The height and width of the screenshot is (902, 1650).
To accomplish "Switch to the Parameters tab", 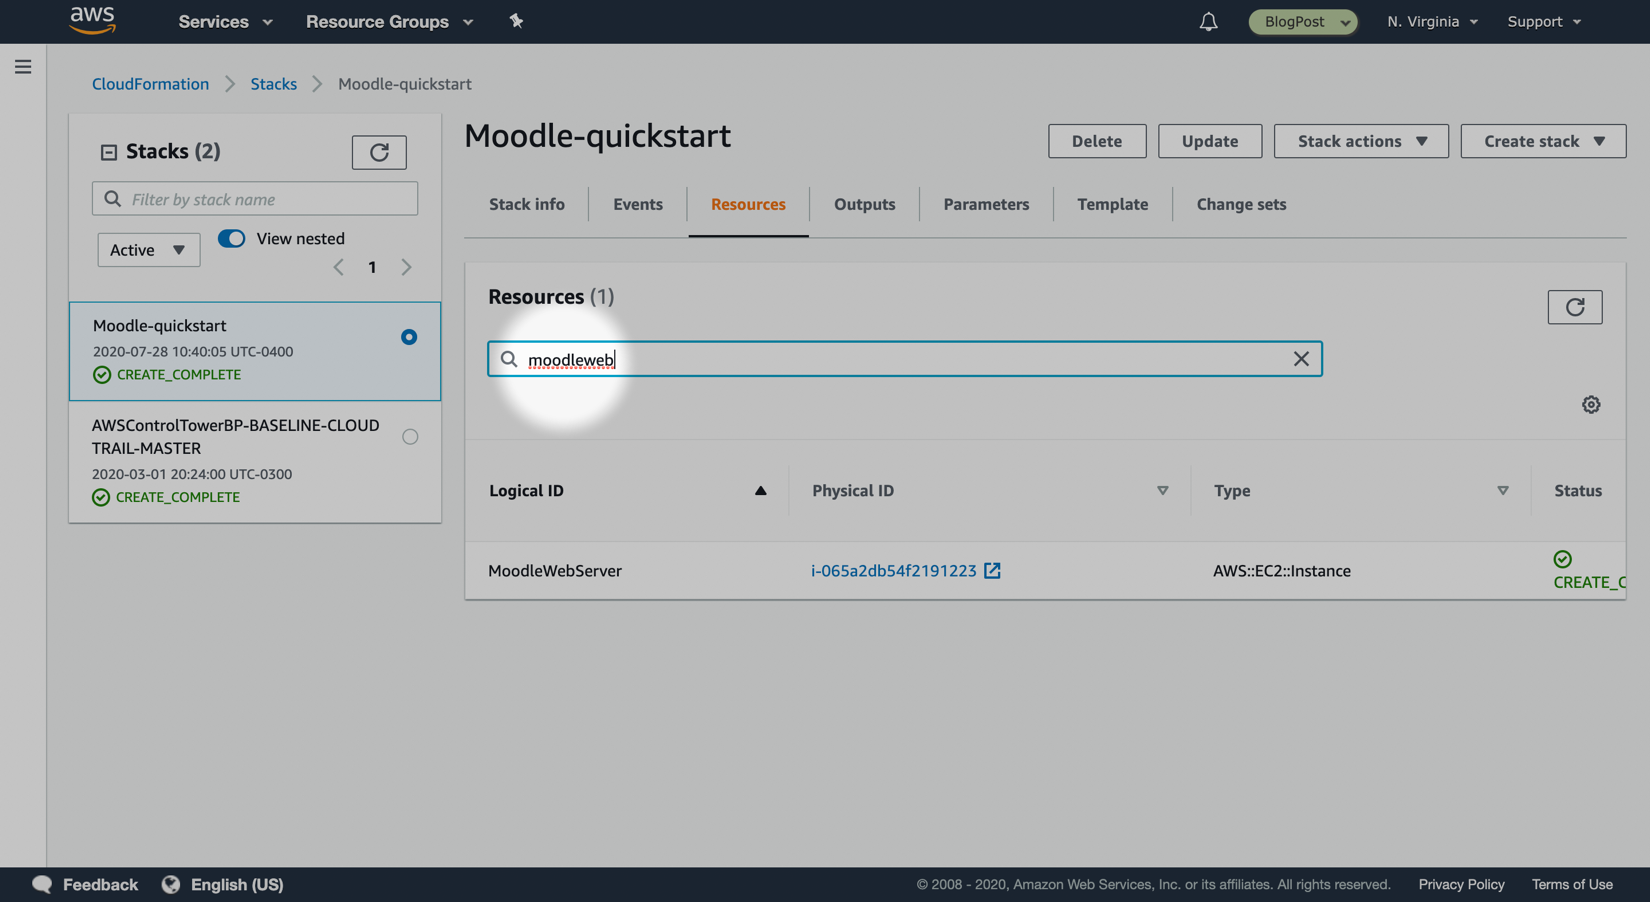I will coord(986,204).
